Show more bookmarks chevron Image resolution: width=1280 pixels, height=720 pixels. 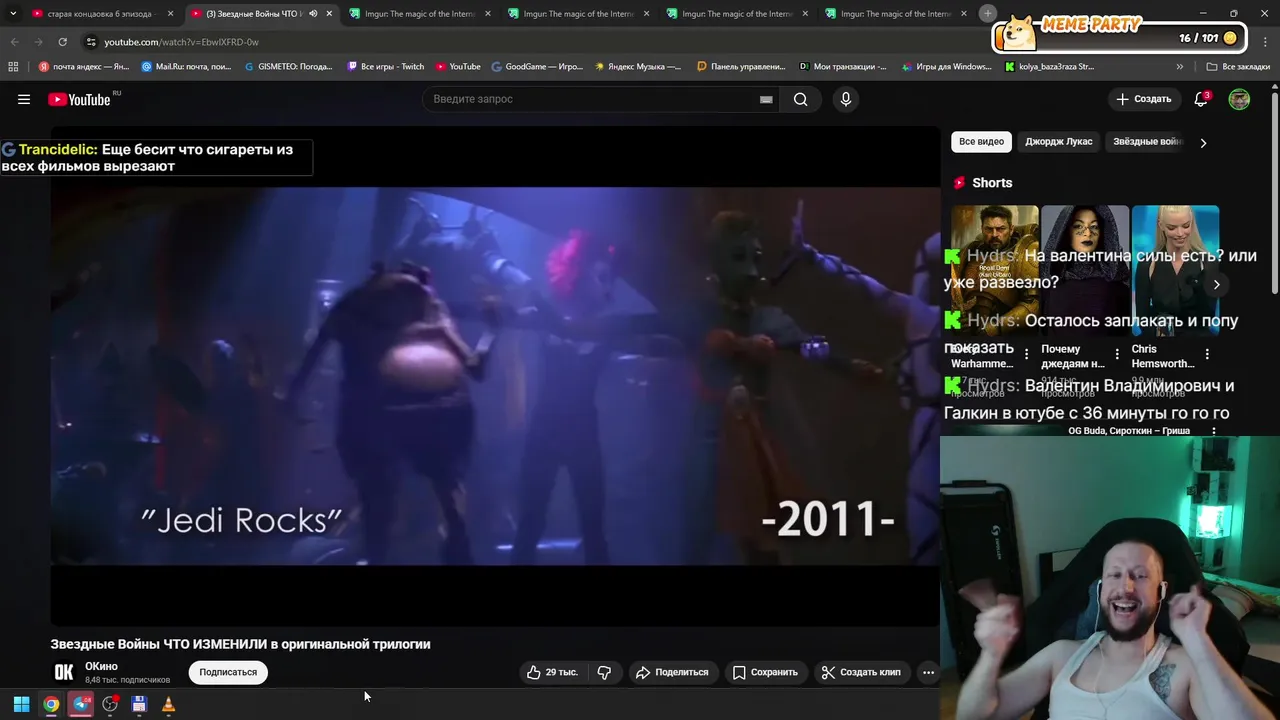click(x=1180, y=67)
